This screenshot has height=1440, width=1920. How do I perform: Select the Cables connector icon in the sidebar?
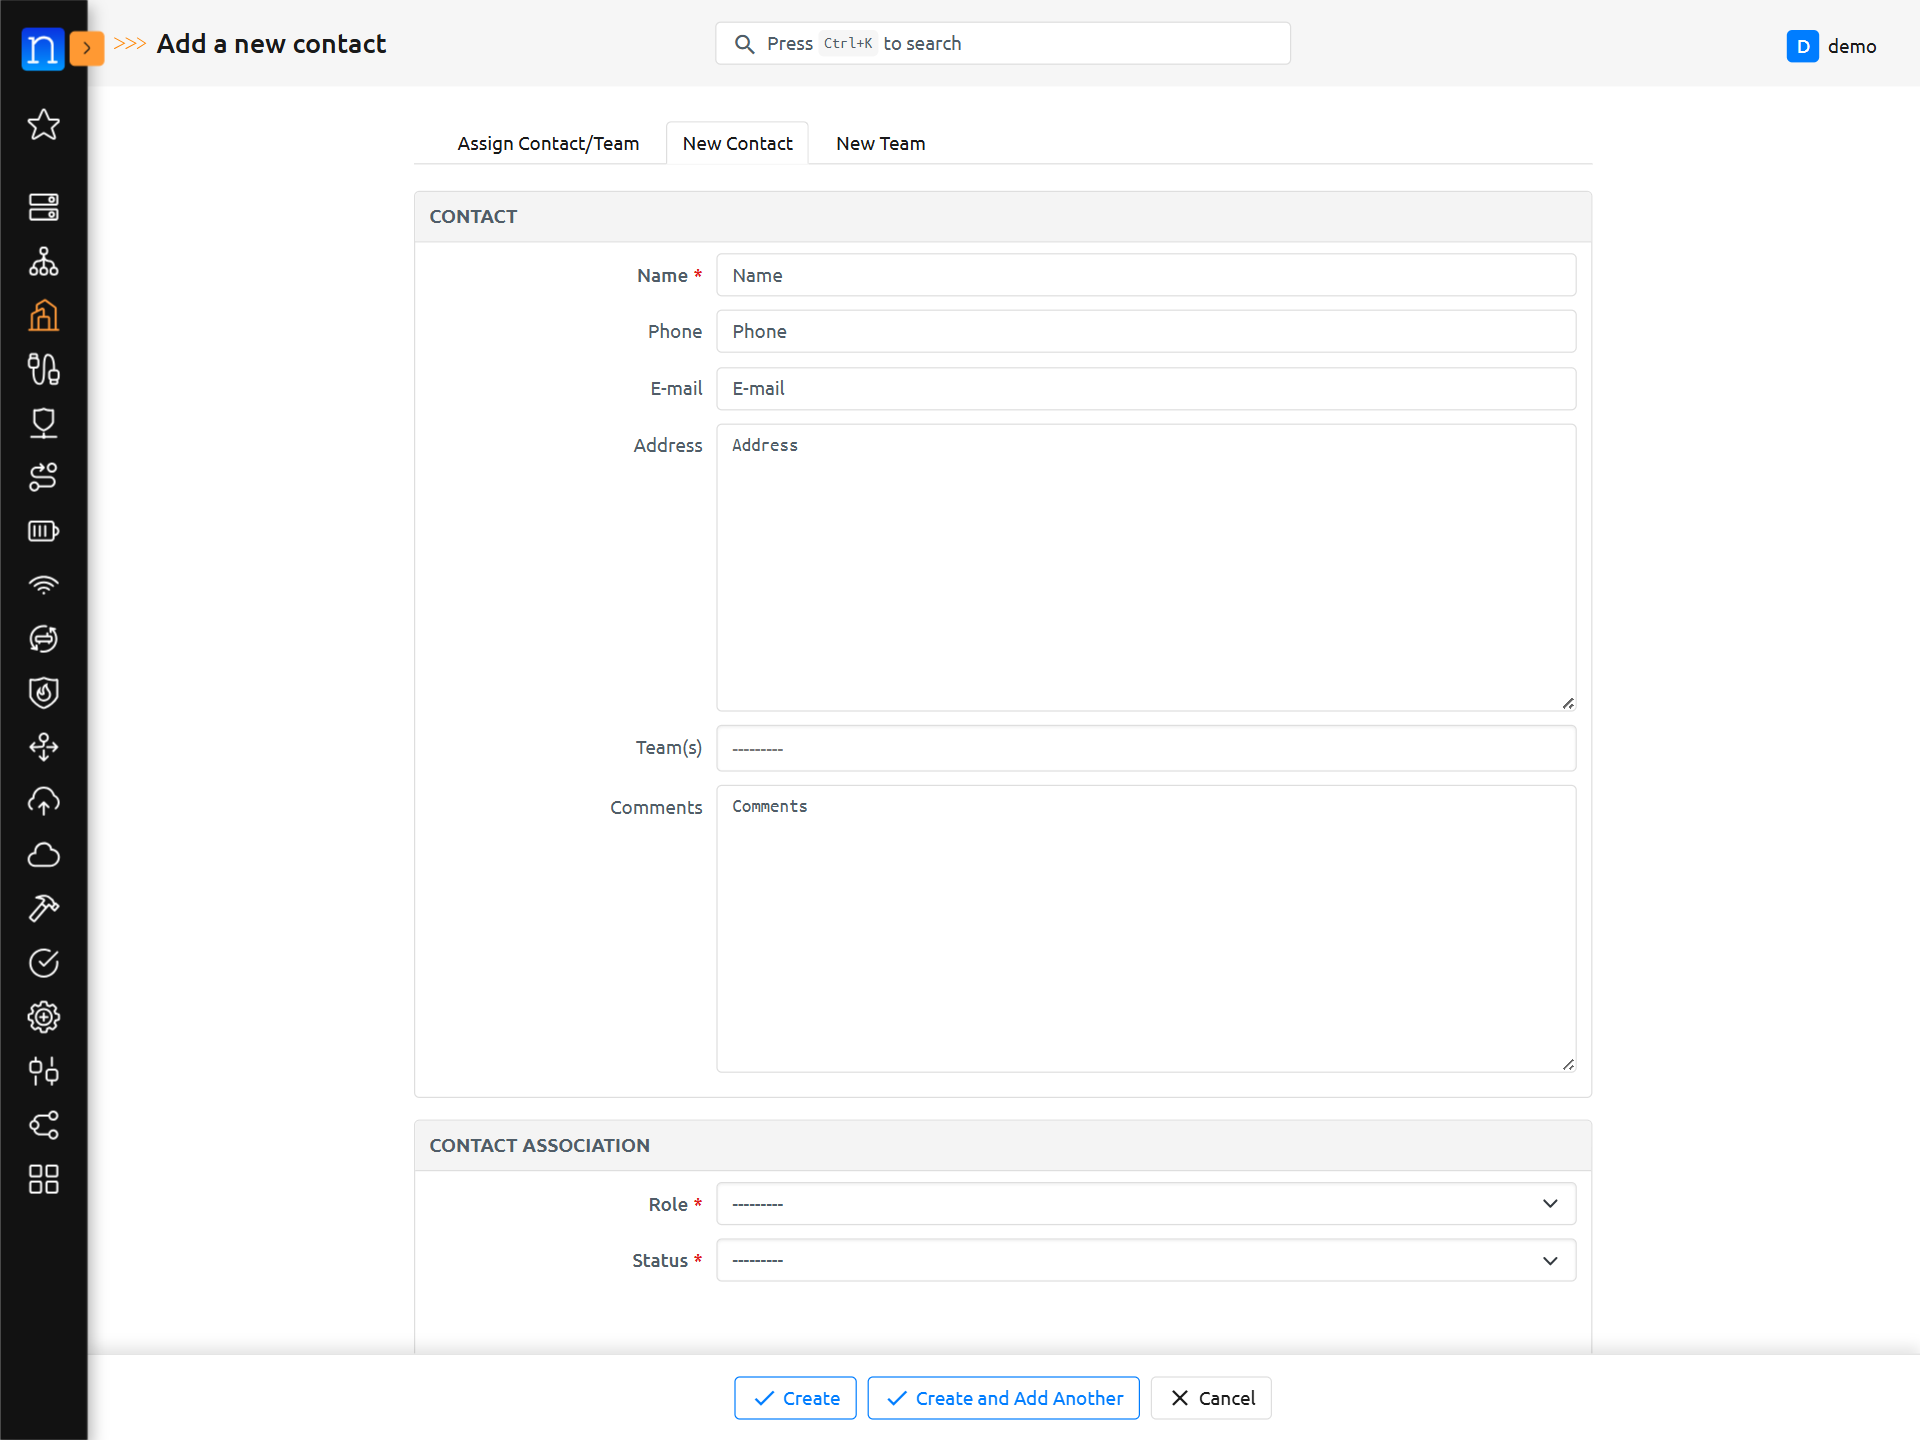point(44,370)
